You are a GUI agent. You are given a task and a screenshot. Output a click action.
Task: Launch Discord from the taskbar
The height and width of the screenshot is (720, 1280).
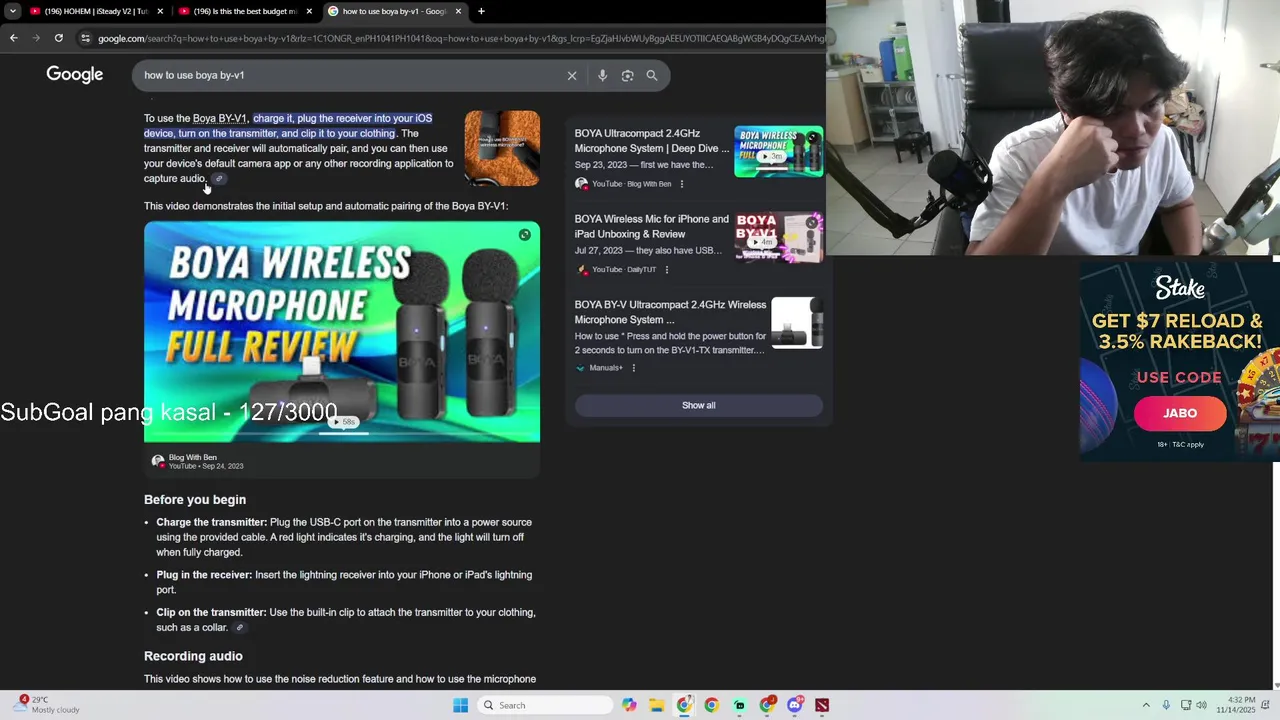coord(794,705)
